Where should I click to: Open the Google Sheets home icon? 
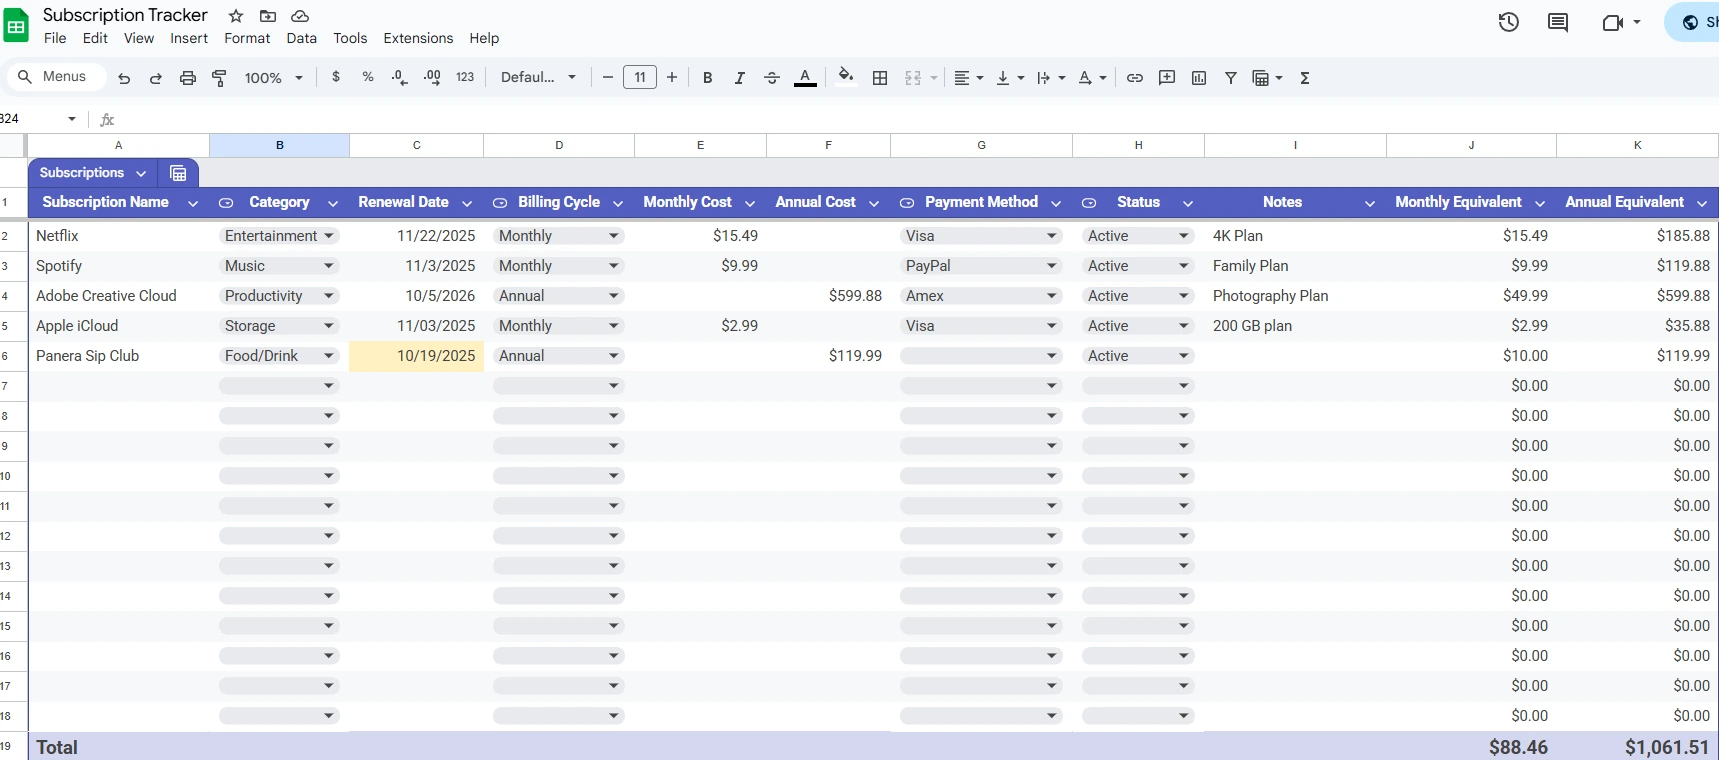coord(16,25)
